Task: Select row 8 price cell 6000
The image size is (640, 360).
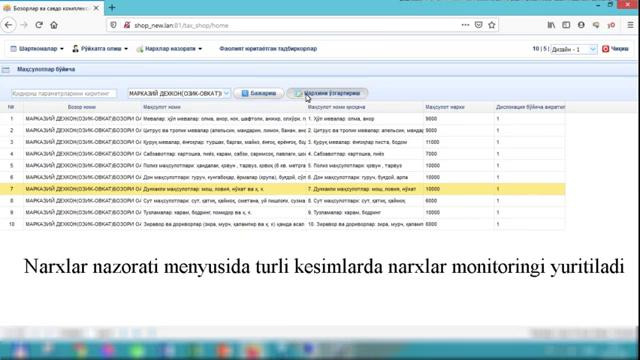Action: click(459, 201)
